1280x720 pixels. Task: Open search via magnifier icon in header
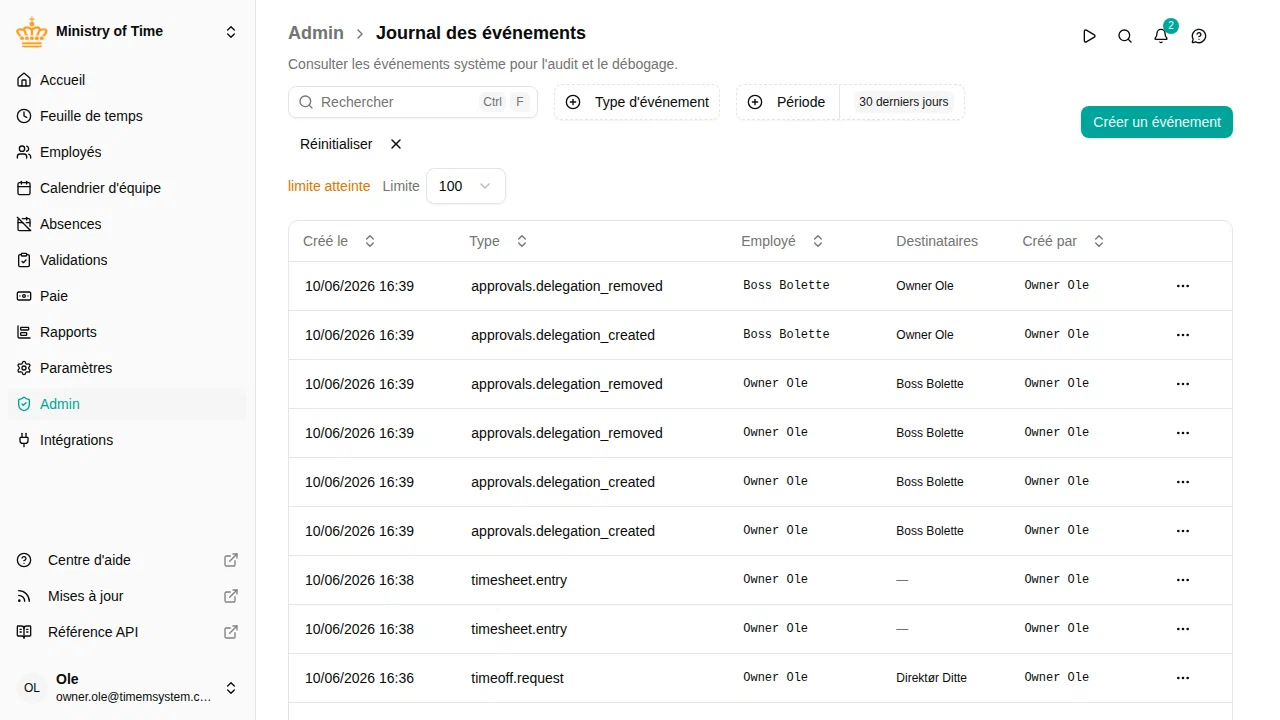coord(1125,36)
